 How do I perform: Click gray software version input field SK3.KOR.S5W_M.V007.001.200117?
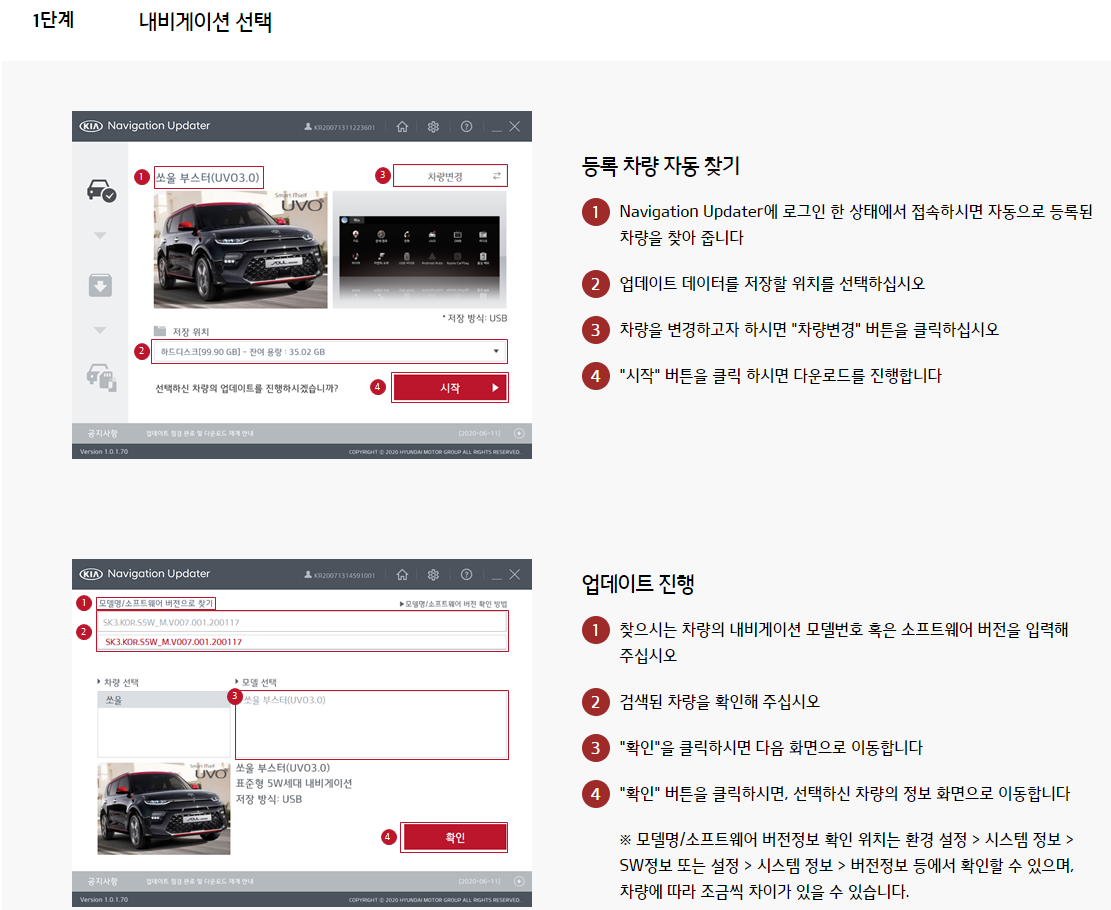pyautogui.click(x=303, y=622)
